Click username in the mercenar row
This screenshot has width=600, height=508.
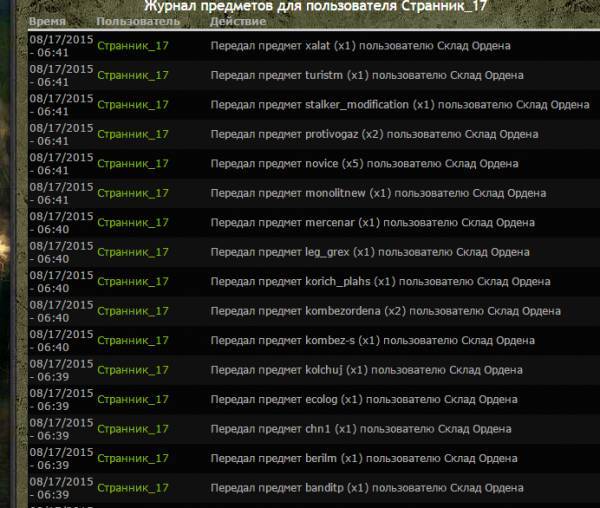tap(133, 222)
